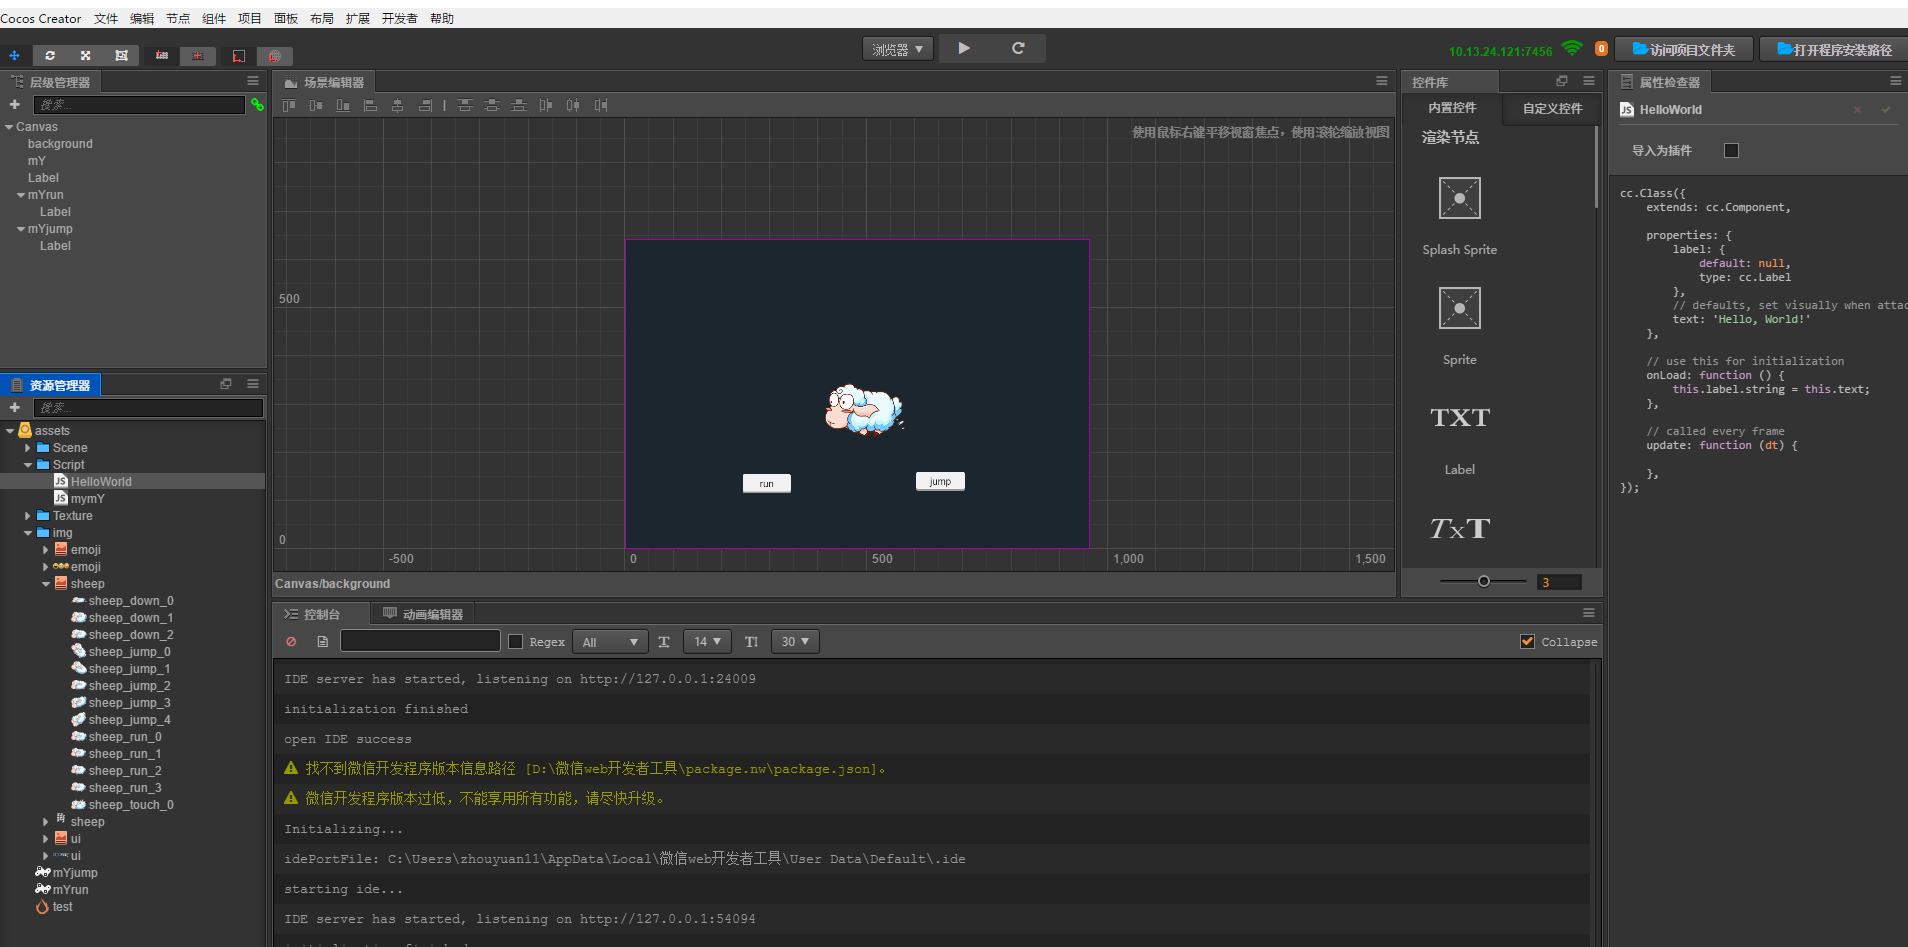
Task: Select the rect transform tool
Action: (121, 56)
